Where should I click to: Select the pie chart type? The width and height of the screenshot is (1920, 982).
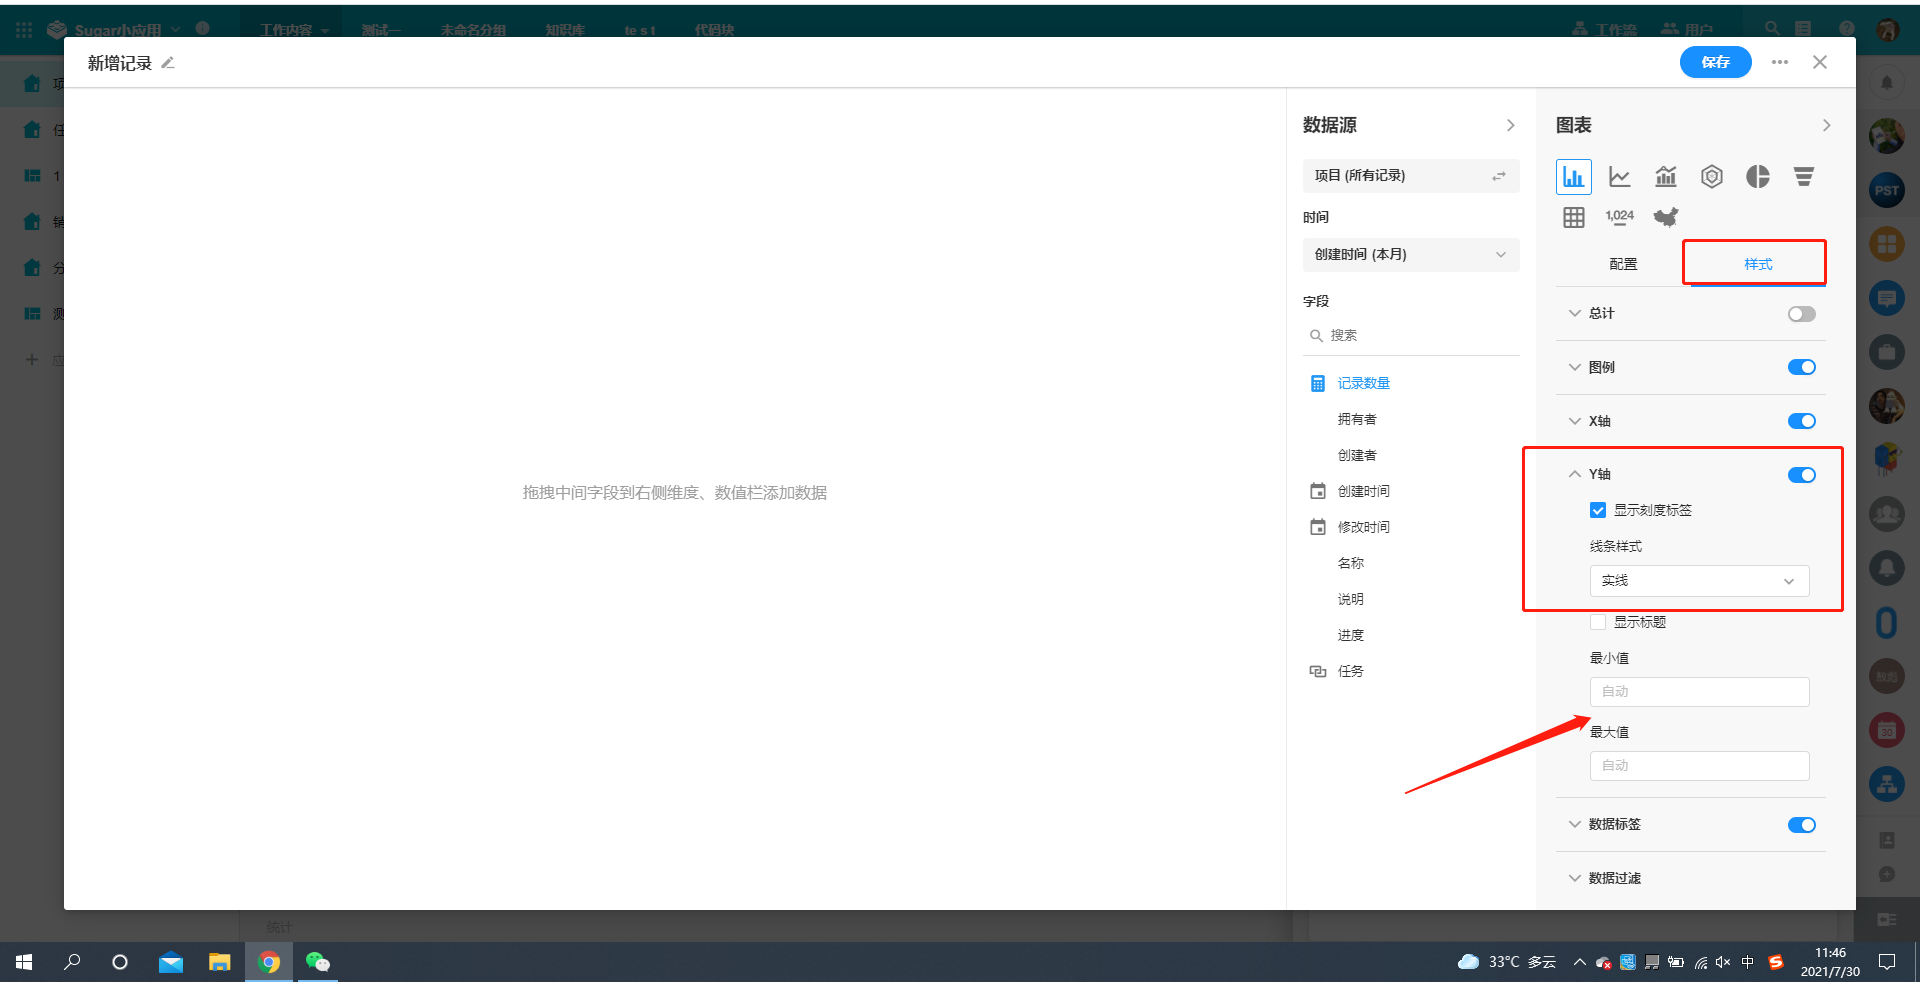1757,177
